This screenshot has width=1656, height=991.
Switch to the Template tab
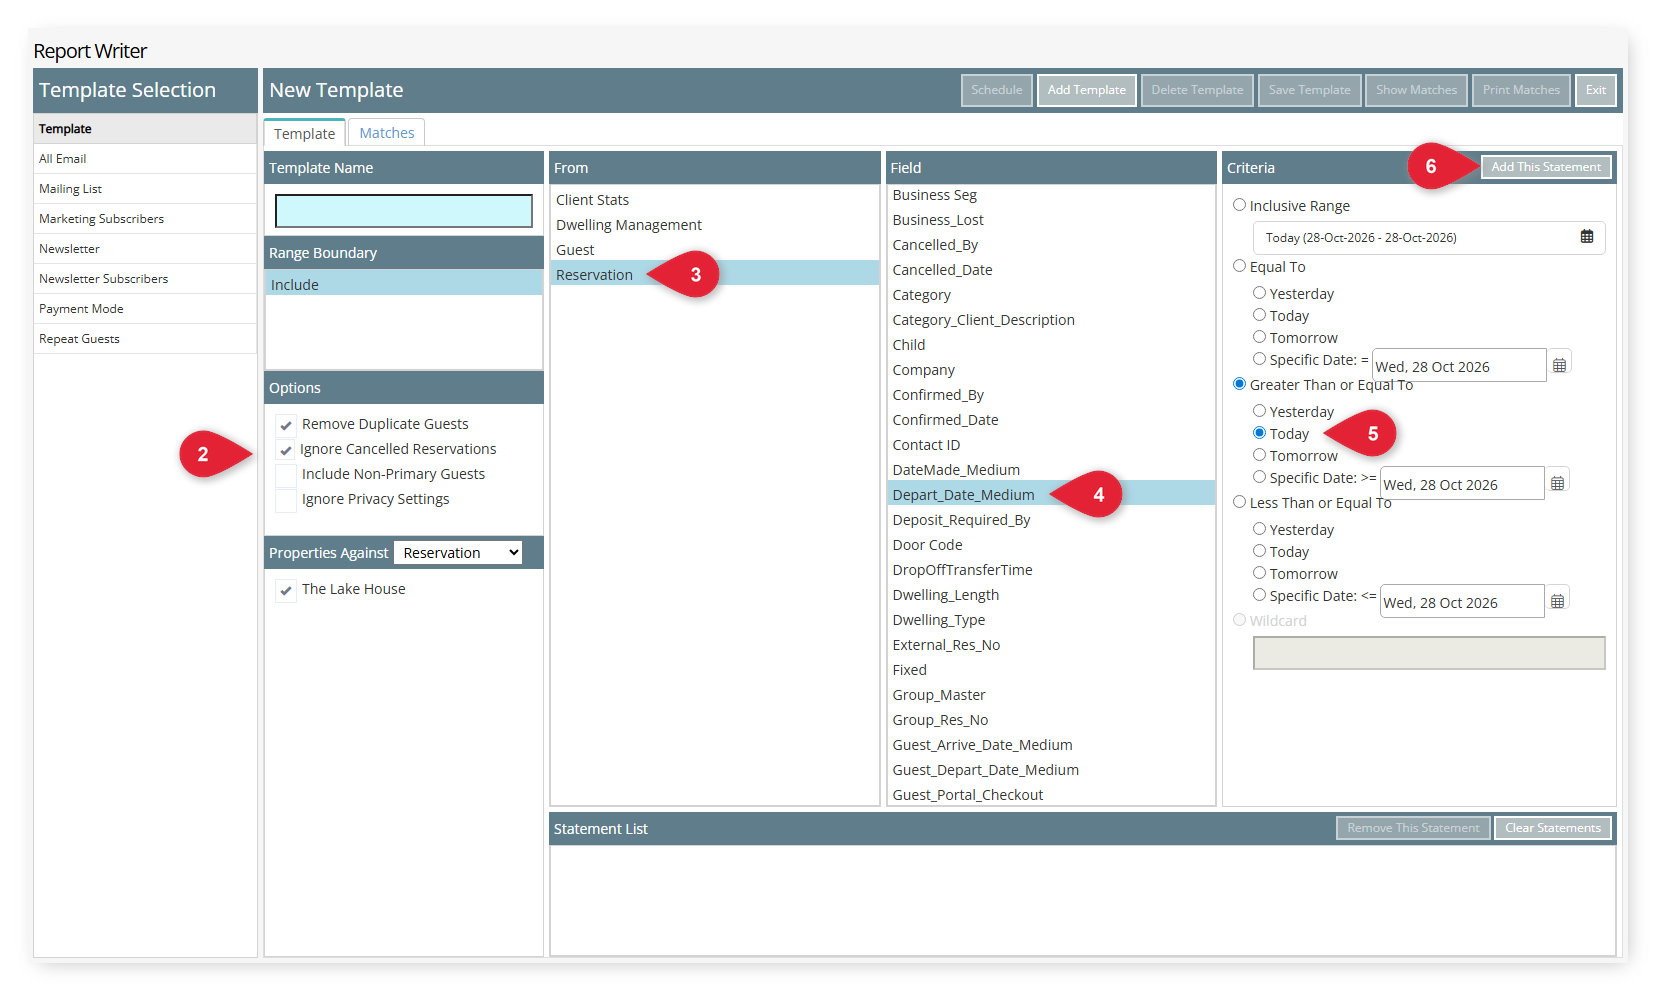coord(305,133)
